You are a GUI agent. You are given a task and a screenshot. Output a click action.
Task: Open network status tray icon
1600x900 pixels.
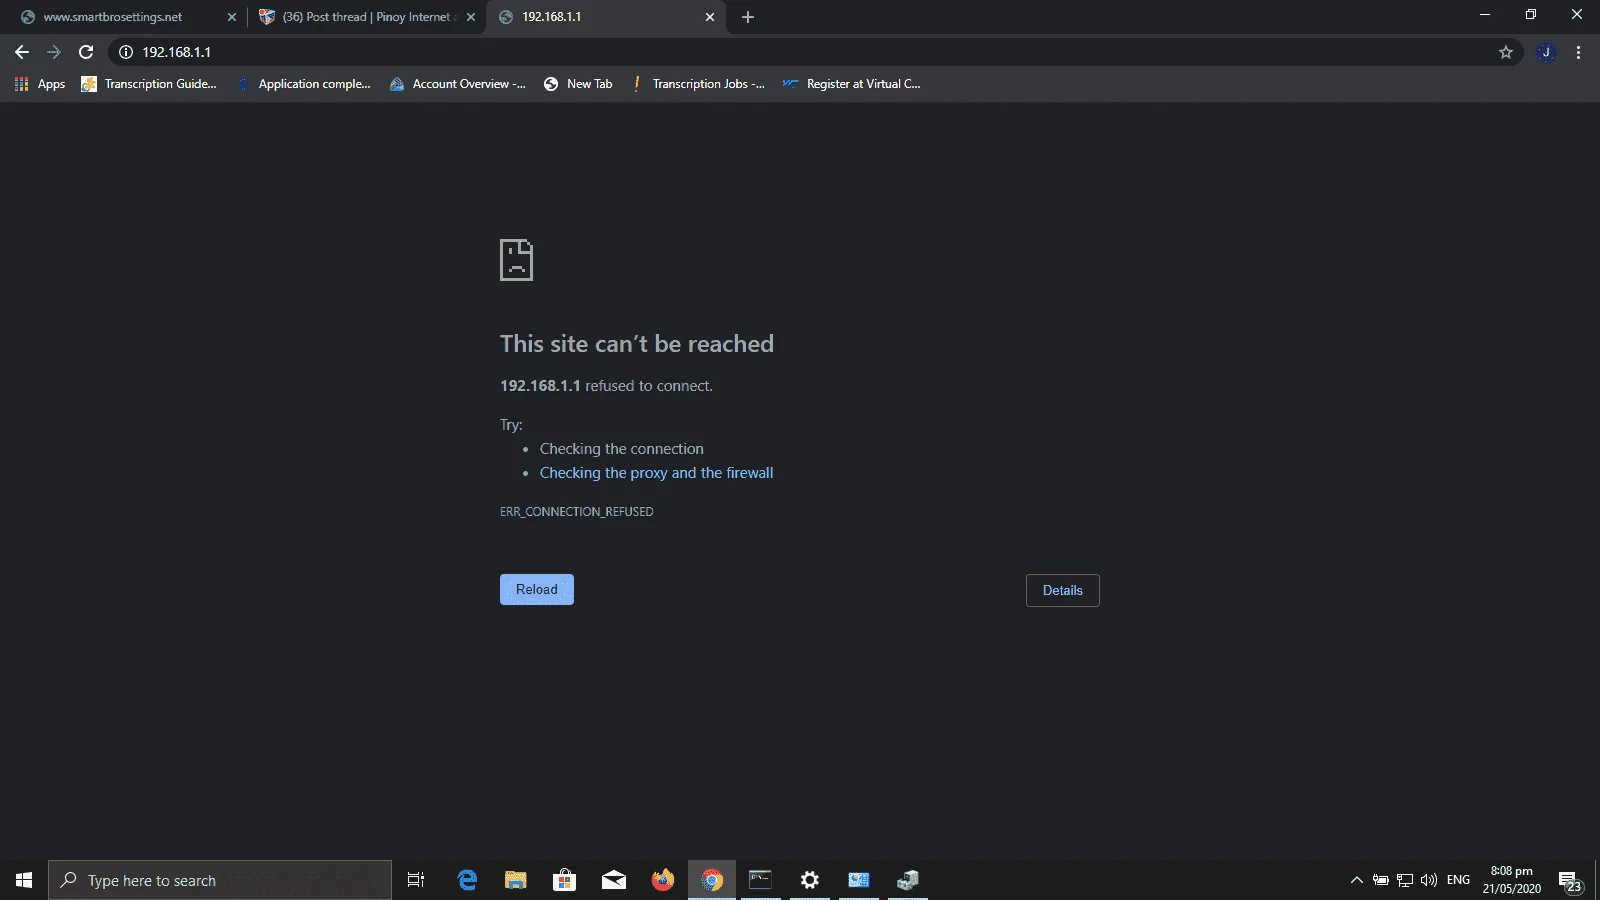(x=1405, y=880)
